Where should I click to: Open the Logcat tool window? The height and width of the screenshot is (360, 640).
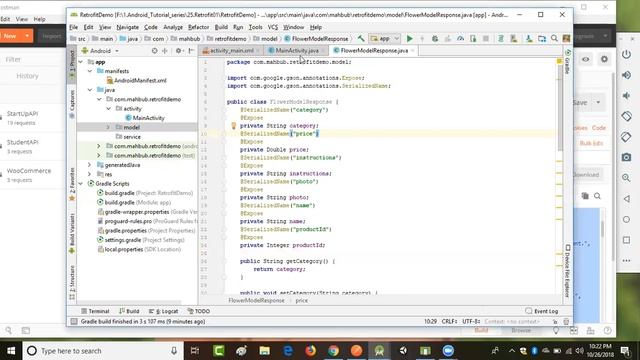tap(164, 311)
